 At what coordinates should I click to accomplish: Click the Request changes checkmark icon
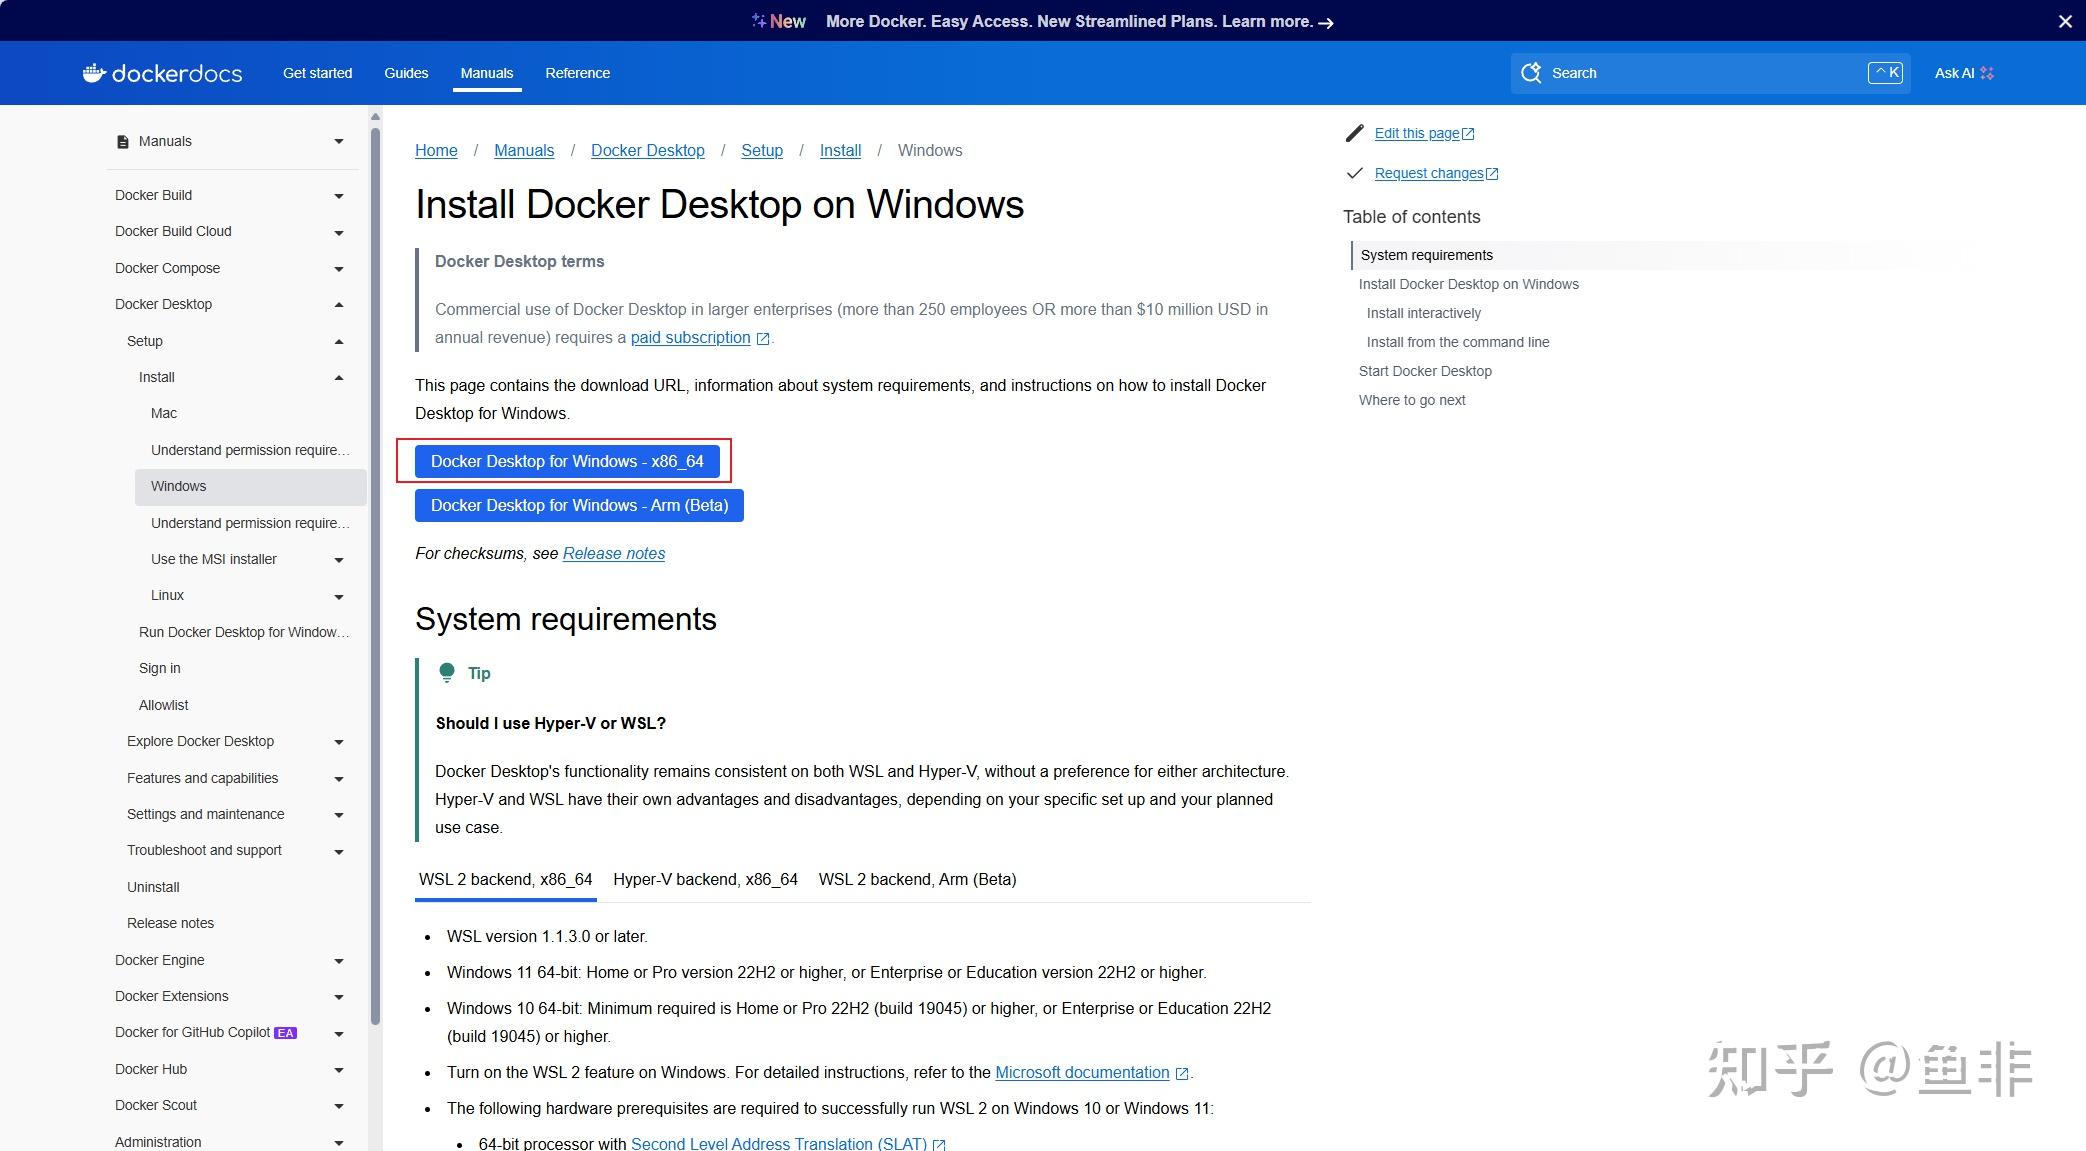pyautogui.click(x=1355, y=173)
